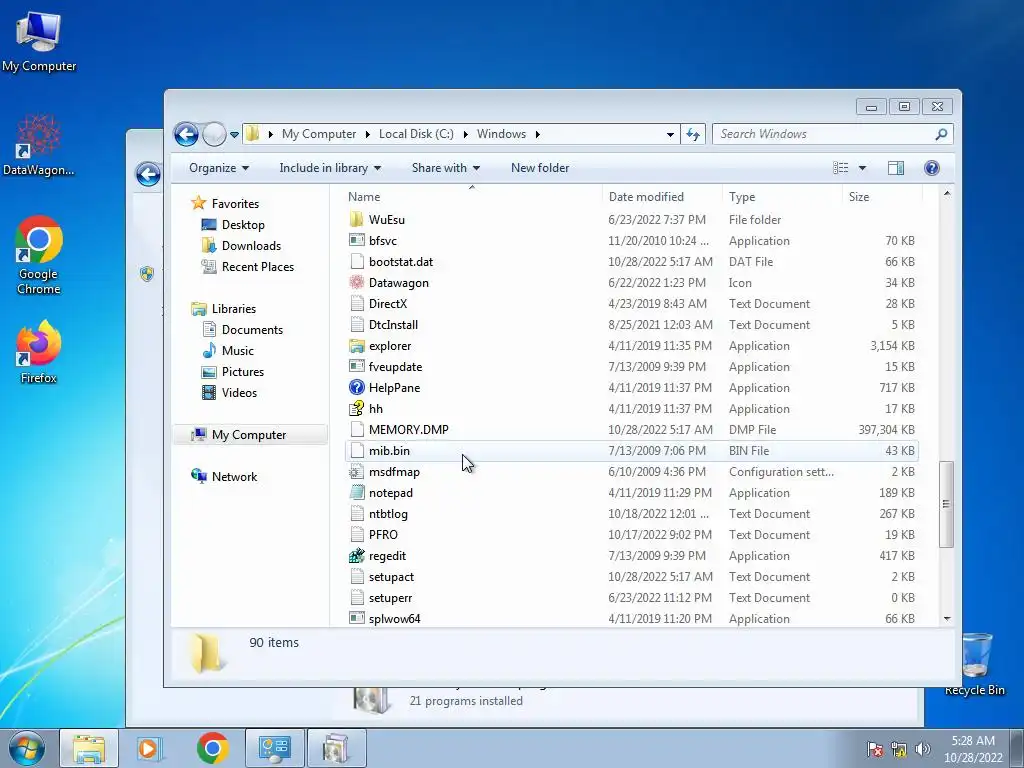Click the Back arrow in background window
This screenshot has height=768, width=1024.
click(148, 174)
